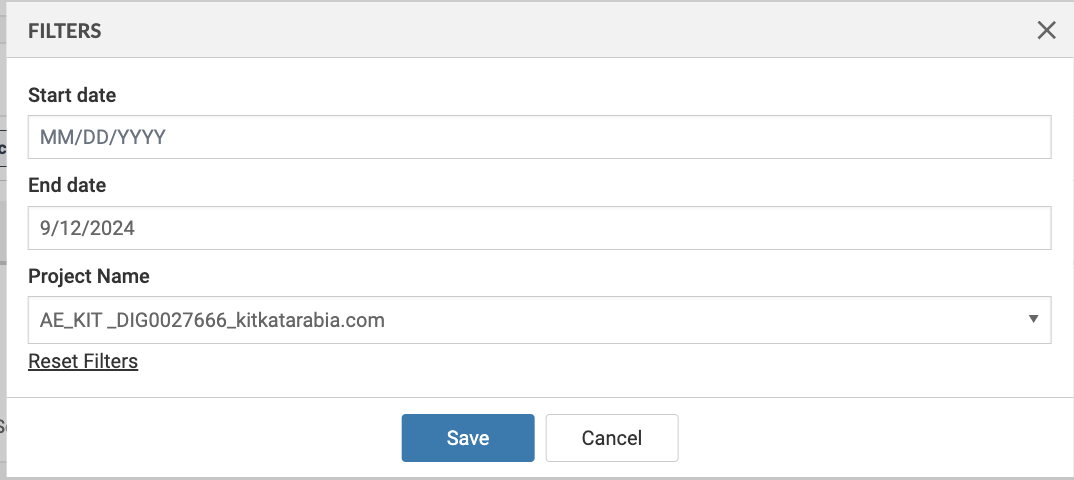
Task: Open the Project Name dropdown
Action: point(539,320)
